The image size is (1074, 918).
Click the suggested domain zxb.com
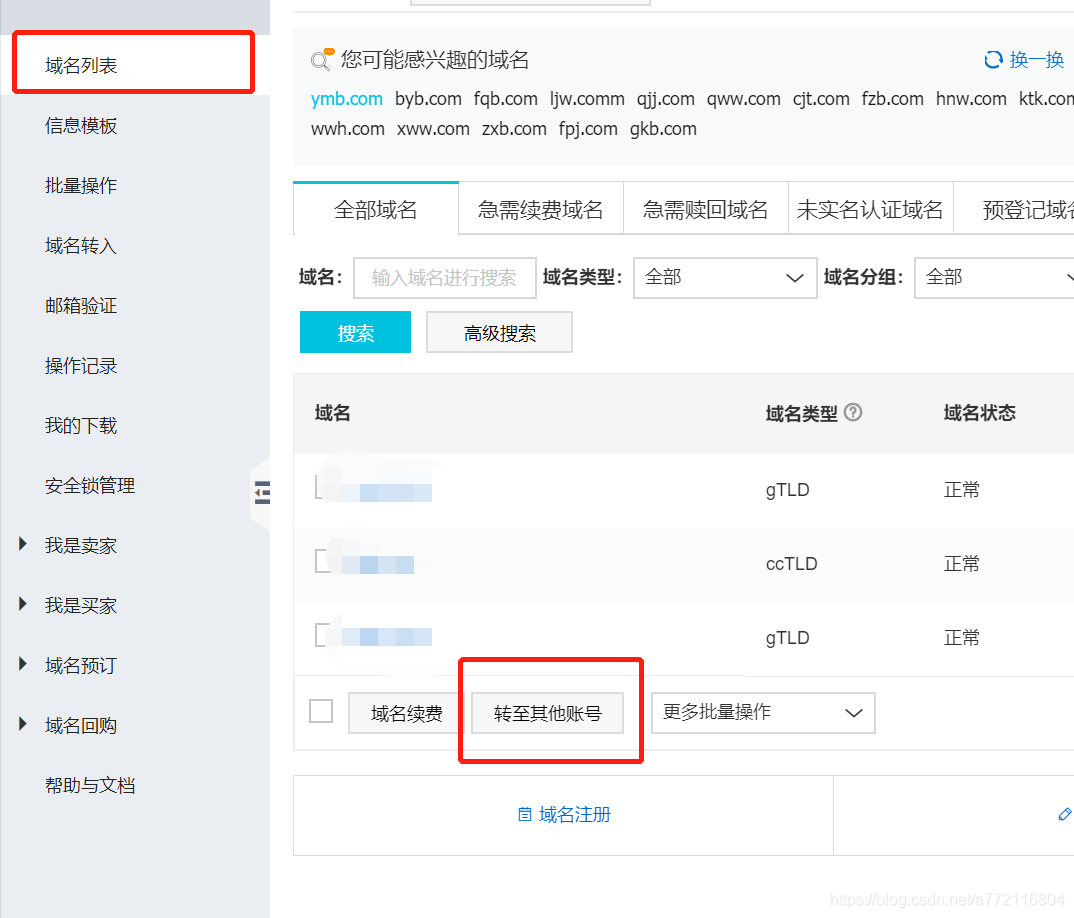[x=514, y=129]
